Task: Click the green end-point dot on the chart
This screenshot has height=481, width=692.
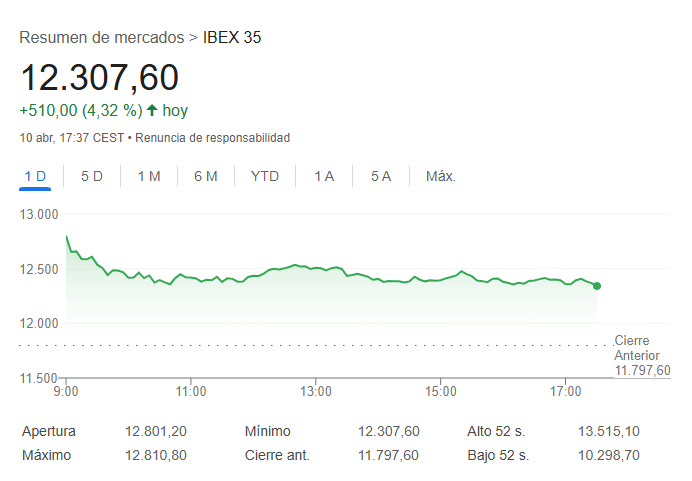Action: coord(597,286)
